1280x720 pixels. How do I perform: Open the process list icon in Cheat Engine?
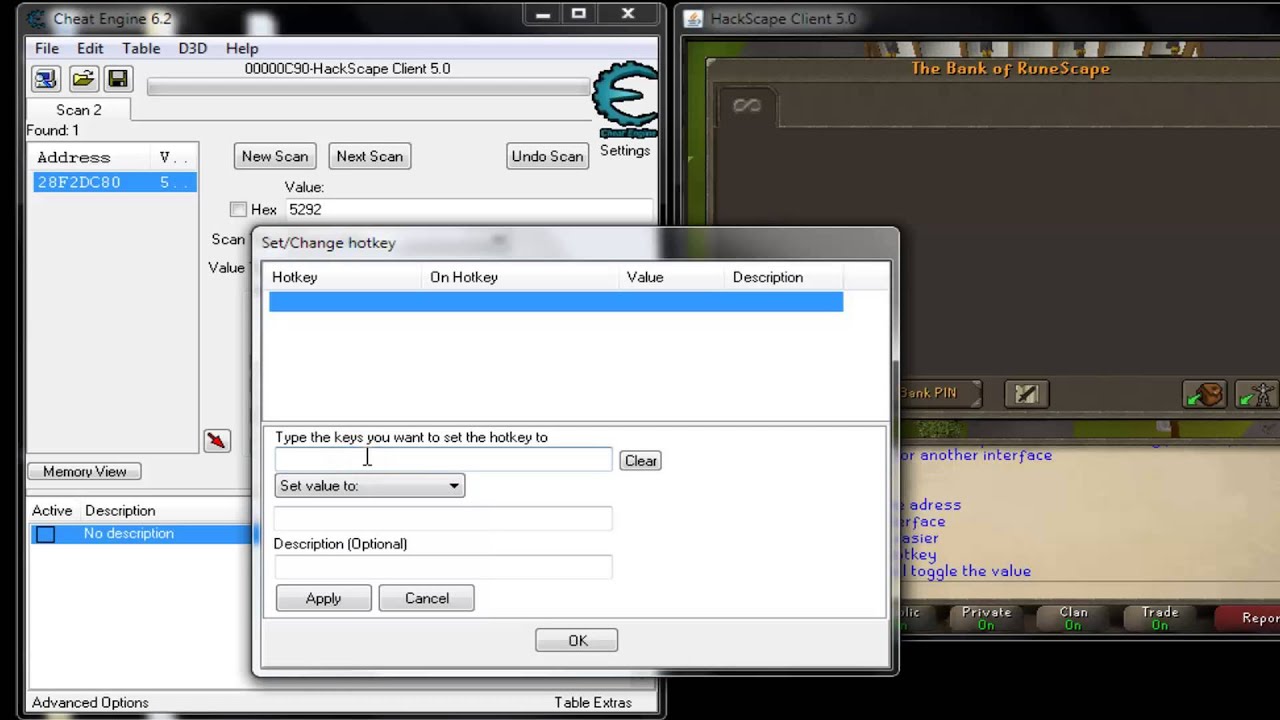click(45, 79)
